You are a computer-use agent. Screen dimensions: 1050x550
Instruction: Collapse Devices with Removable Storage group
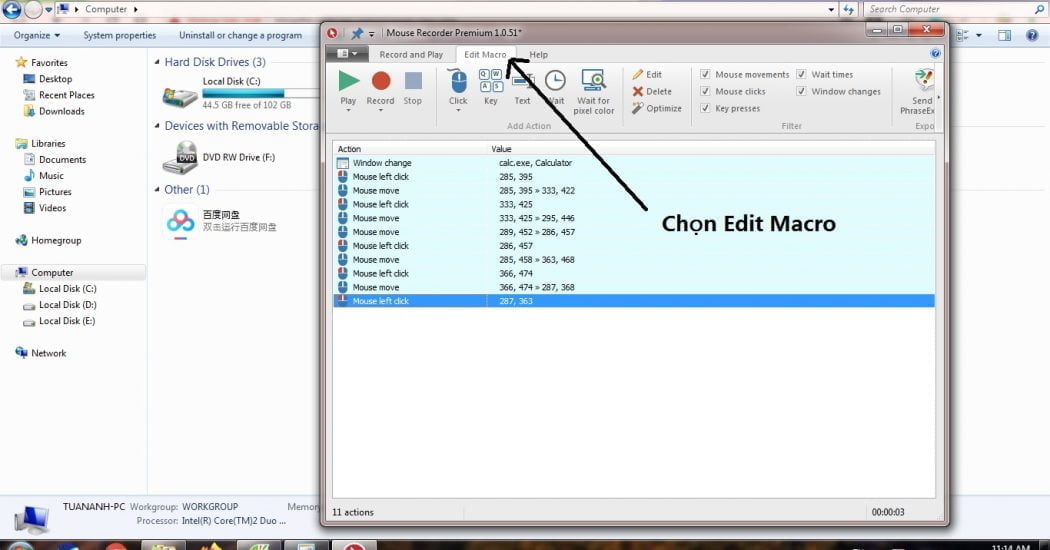coord(157,125)
